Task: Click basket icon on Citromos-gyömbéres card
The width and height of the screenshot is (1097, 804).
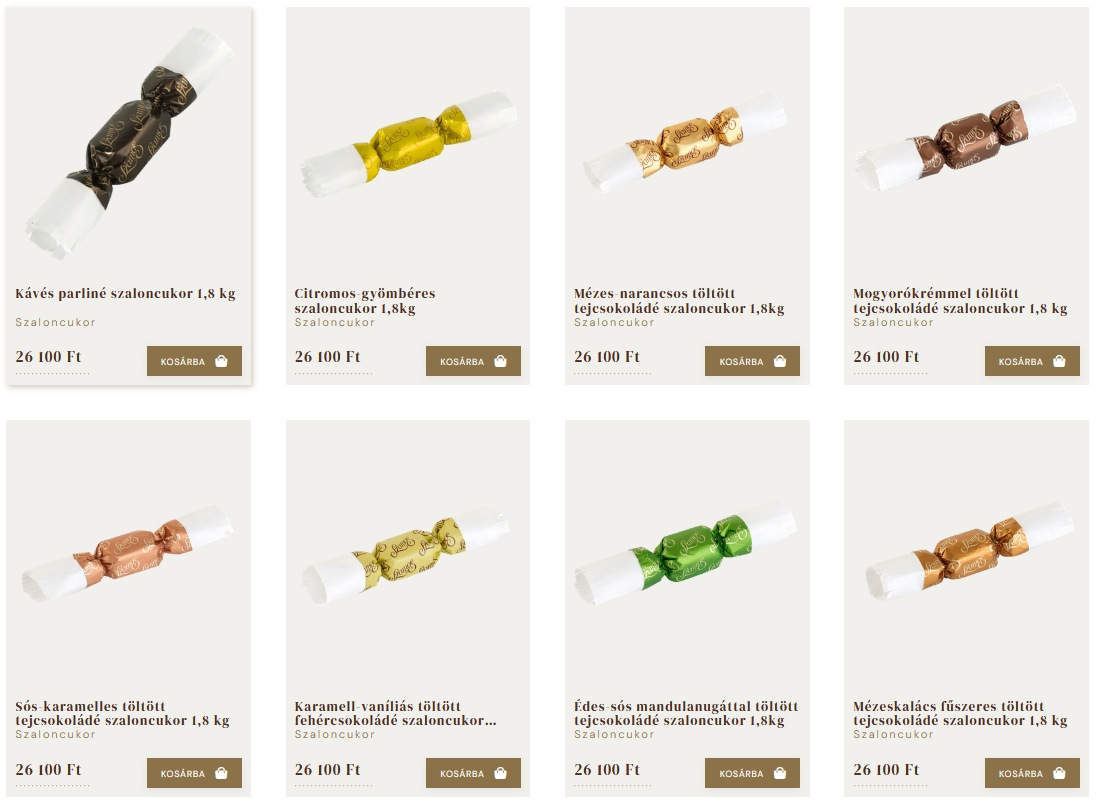Action: coord(500,361)
